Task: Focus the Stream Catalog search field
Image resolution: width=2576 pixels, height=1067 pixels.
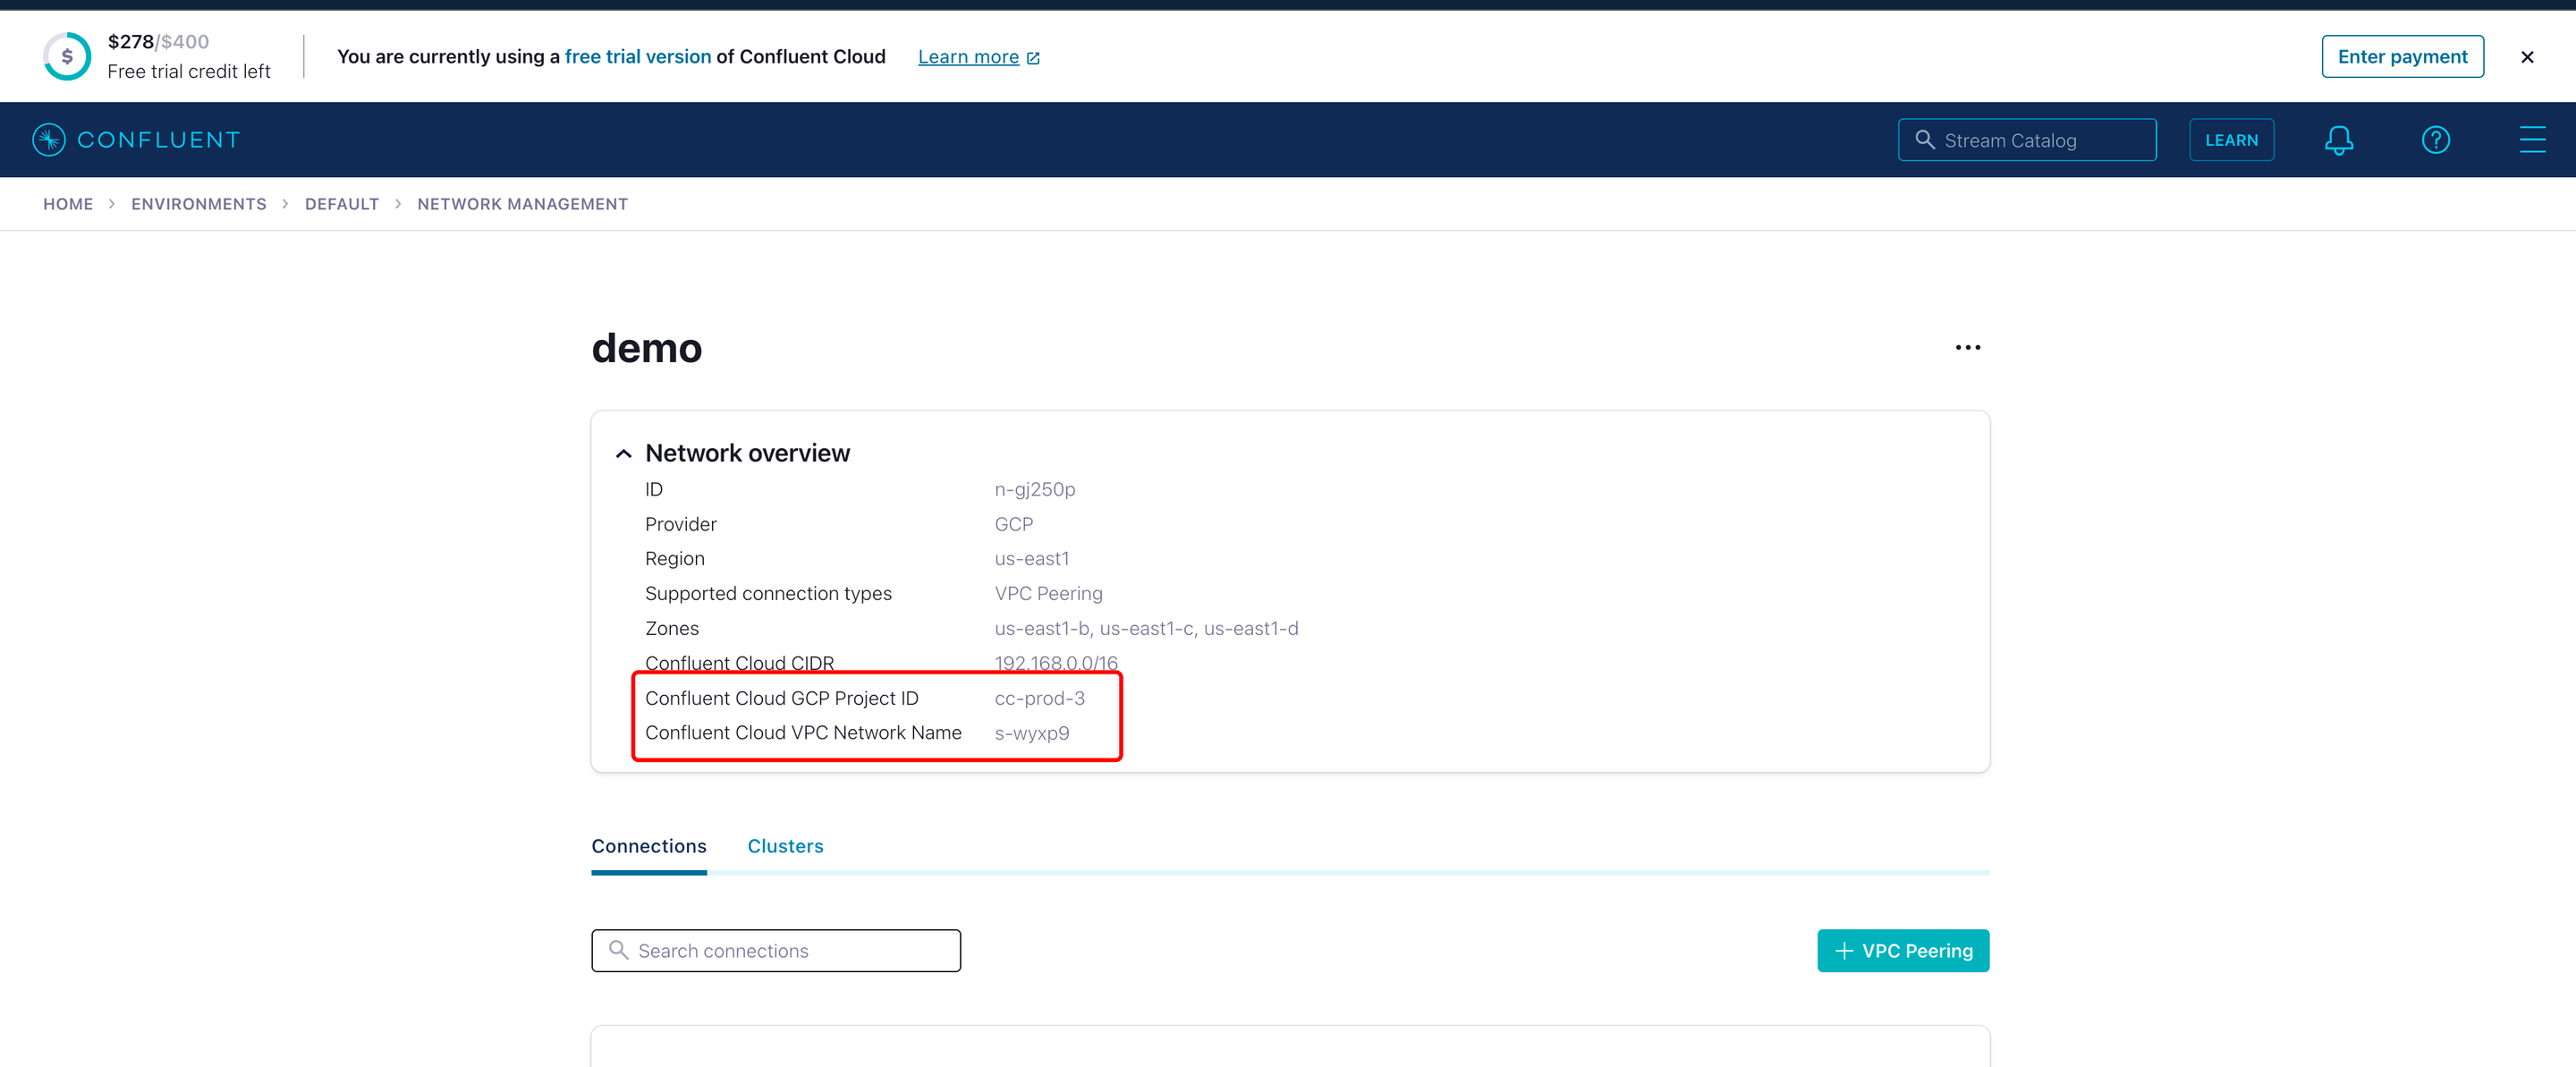Action: (x=2027, y=140)
